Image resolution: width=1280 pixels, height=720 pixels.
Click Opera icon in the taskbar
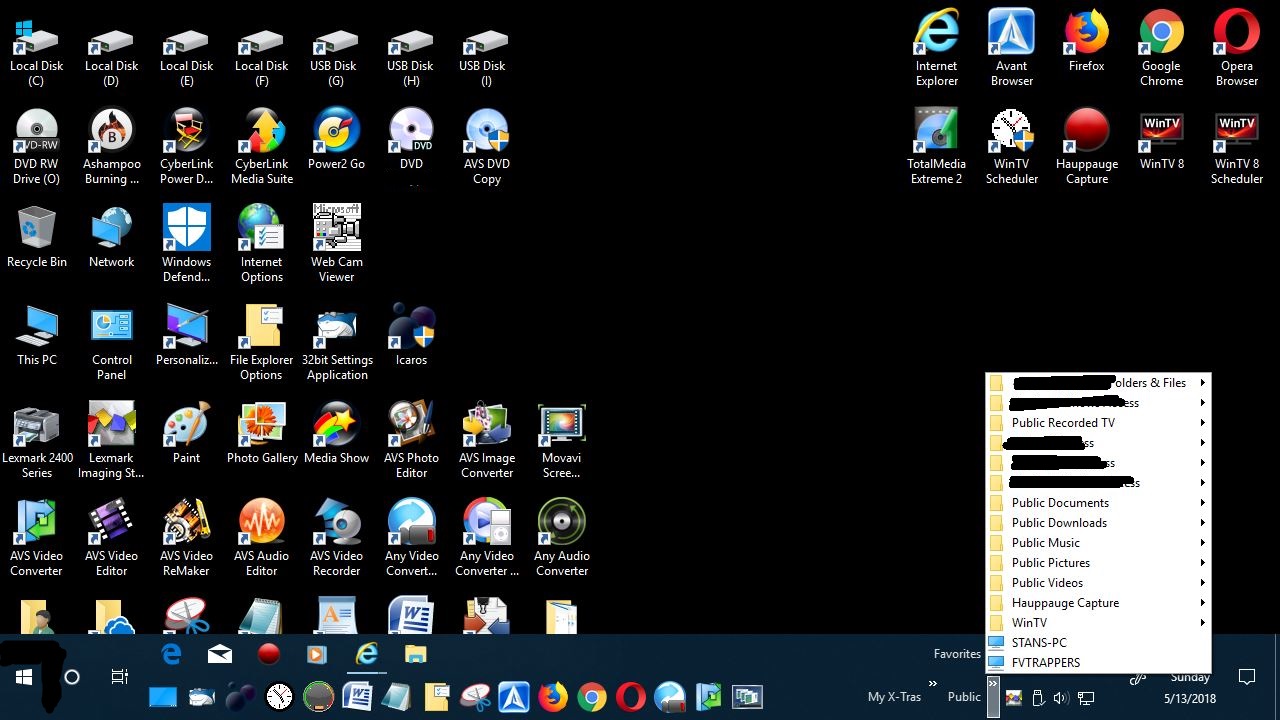coord(630,696)
